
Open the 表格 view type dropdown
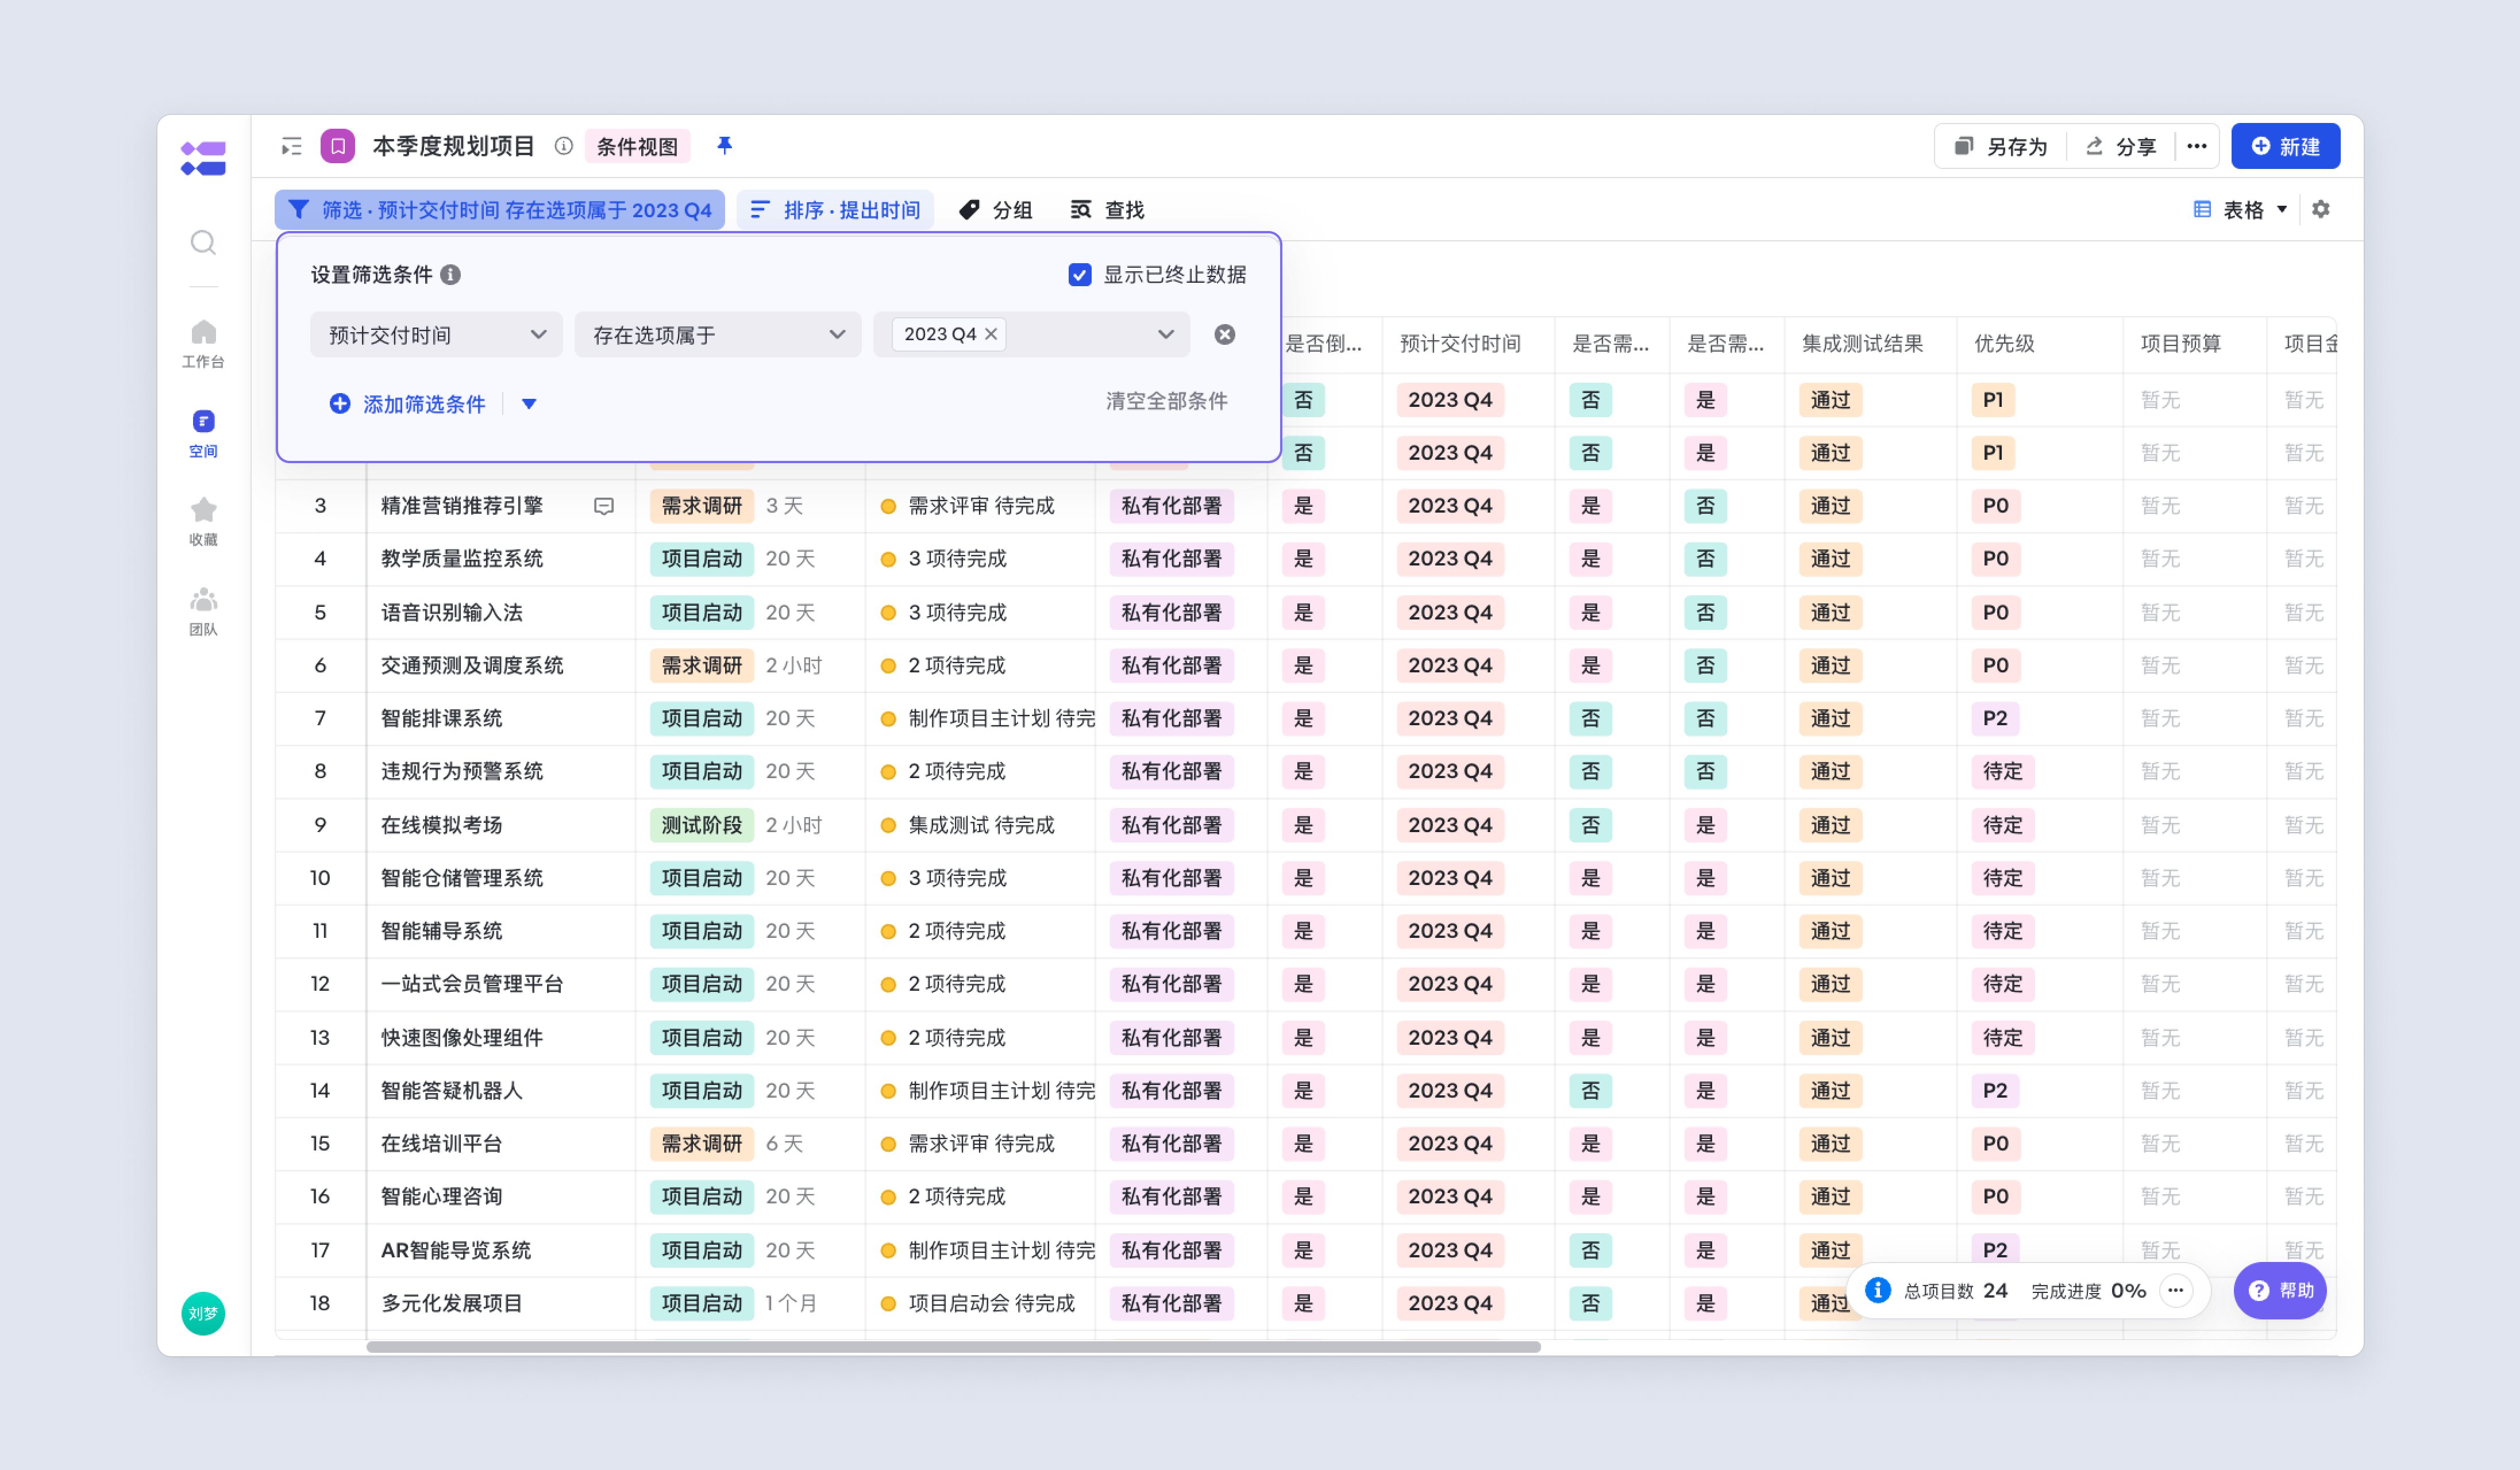tap(2240, 209)
